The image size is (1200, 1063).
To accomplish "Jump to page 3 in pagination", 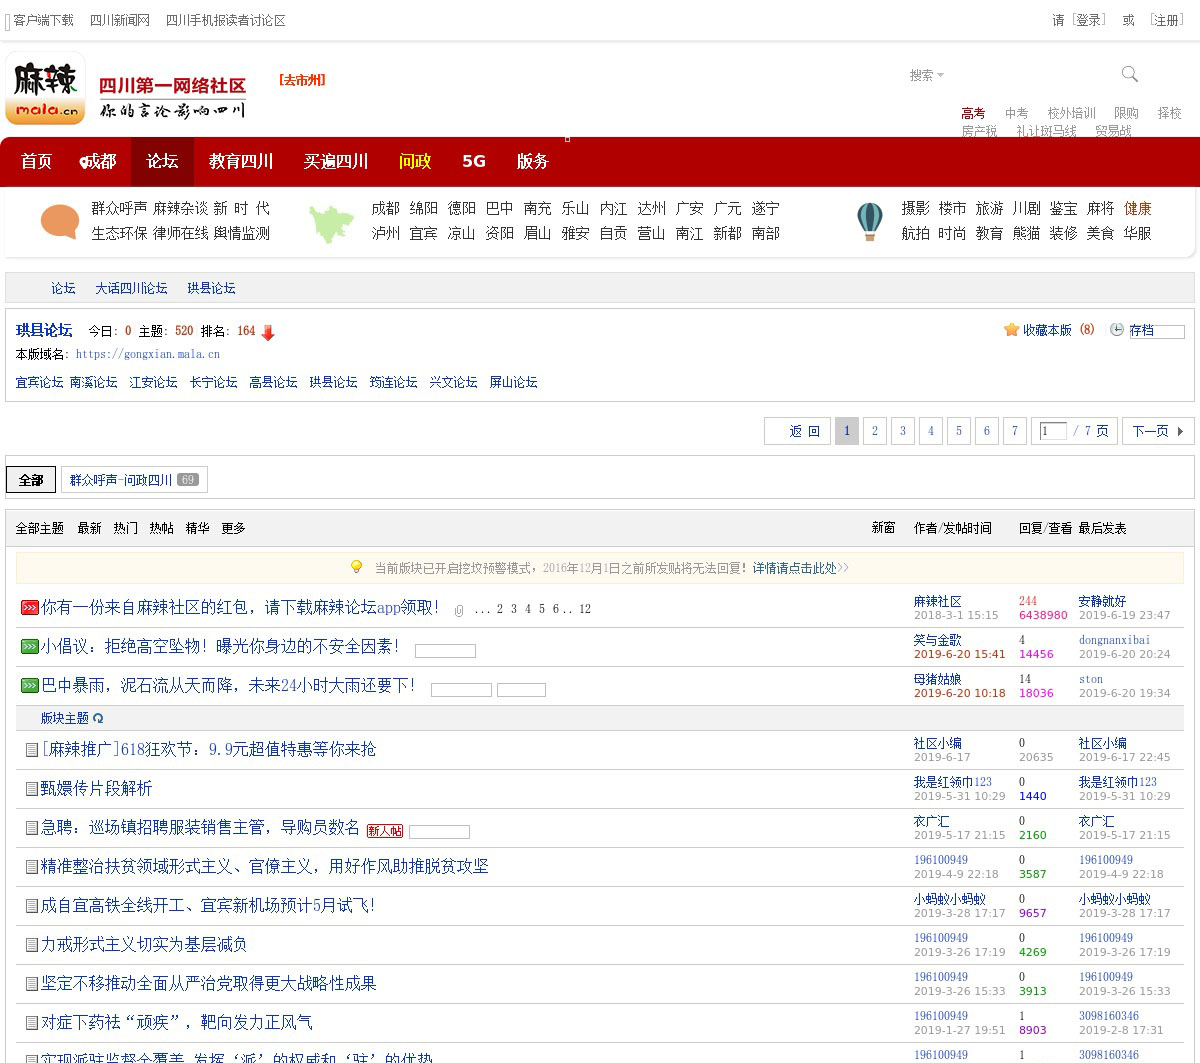I will 902,431.
